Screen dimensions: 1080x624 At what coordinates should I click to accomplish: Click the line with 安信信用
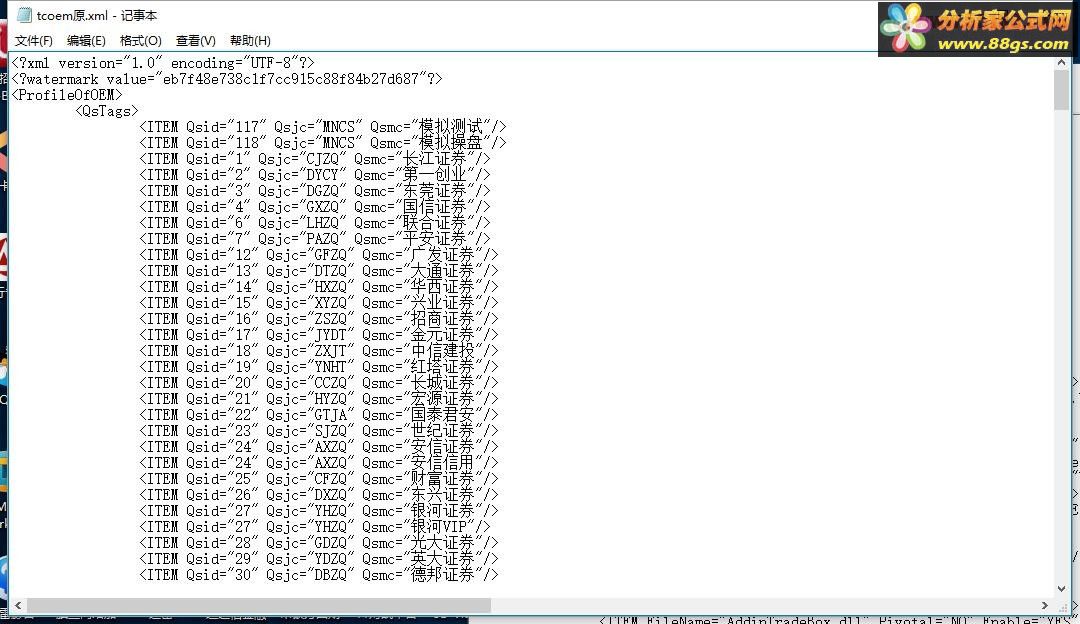point(318,463)
